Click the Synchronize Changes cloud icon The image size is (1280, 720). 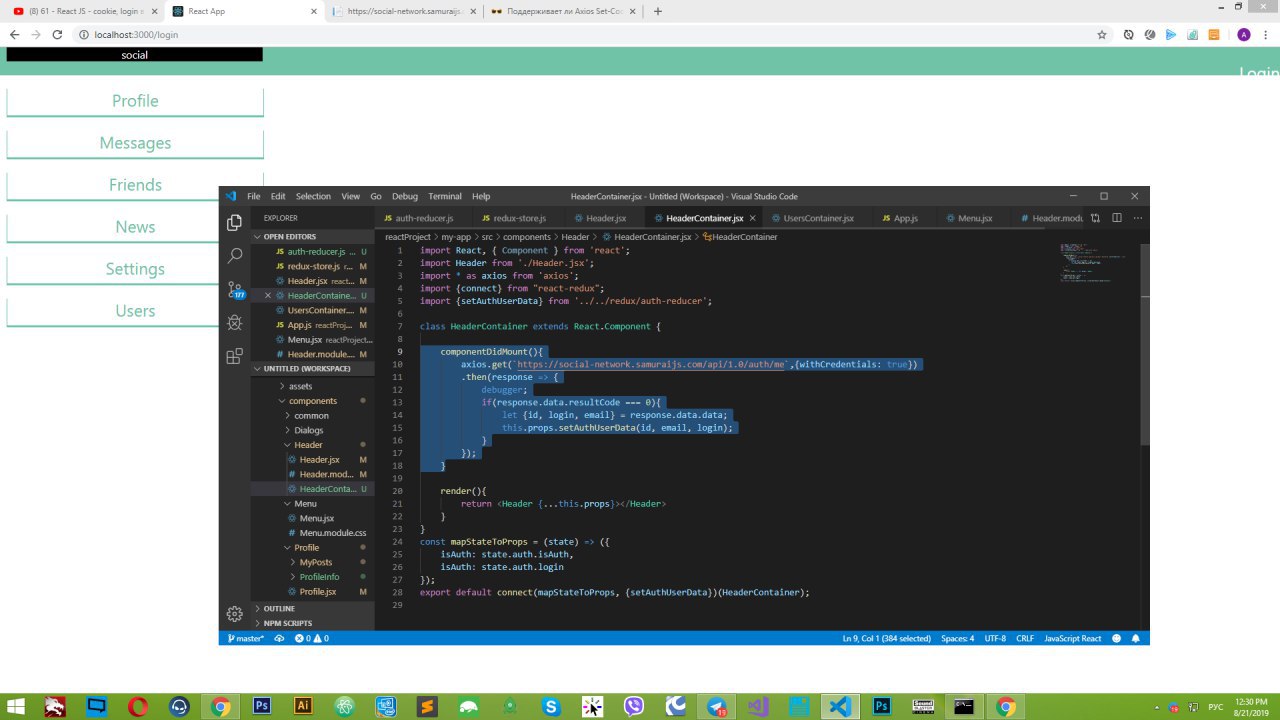point(279,638)
